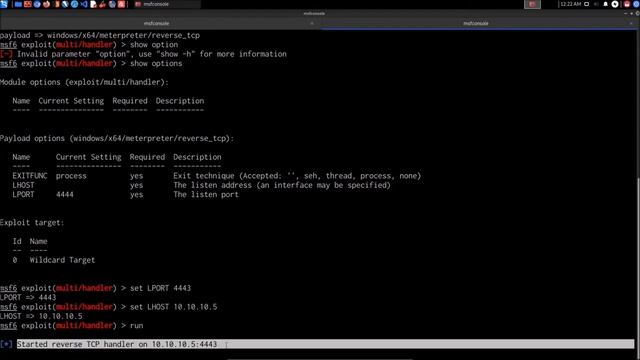Open the Kali applications menu icon

tap(4, 4)
